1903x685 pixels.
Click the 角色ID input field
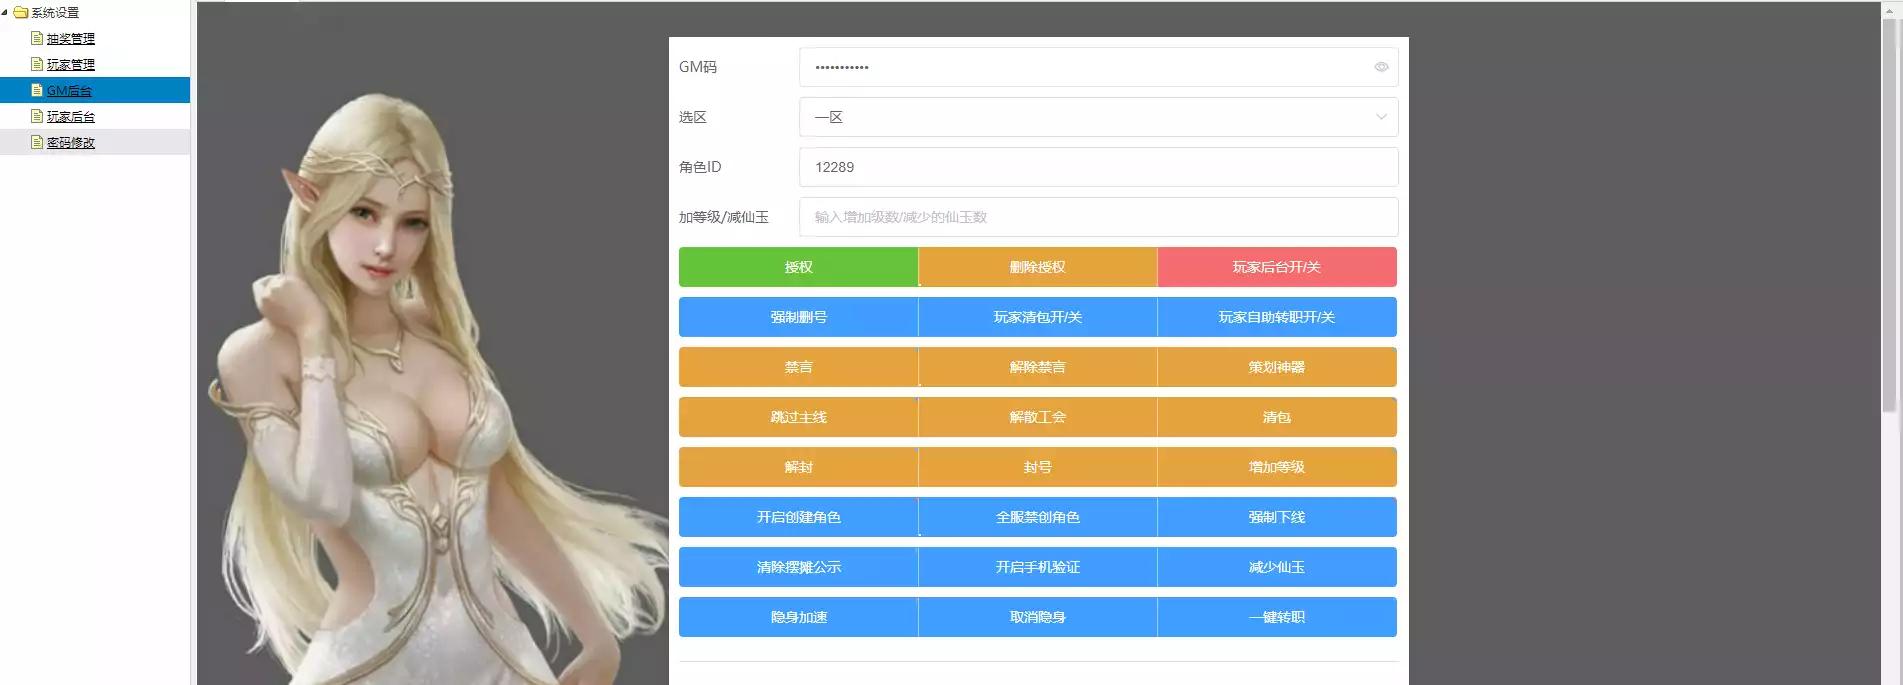click(1098, 167)
